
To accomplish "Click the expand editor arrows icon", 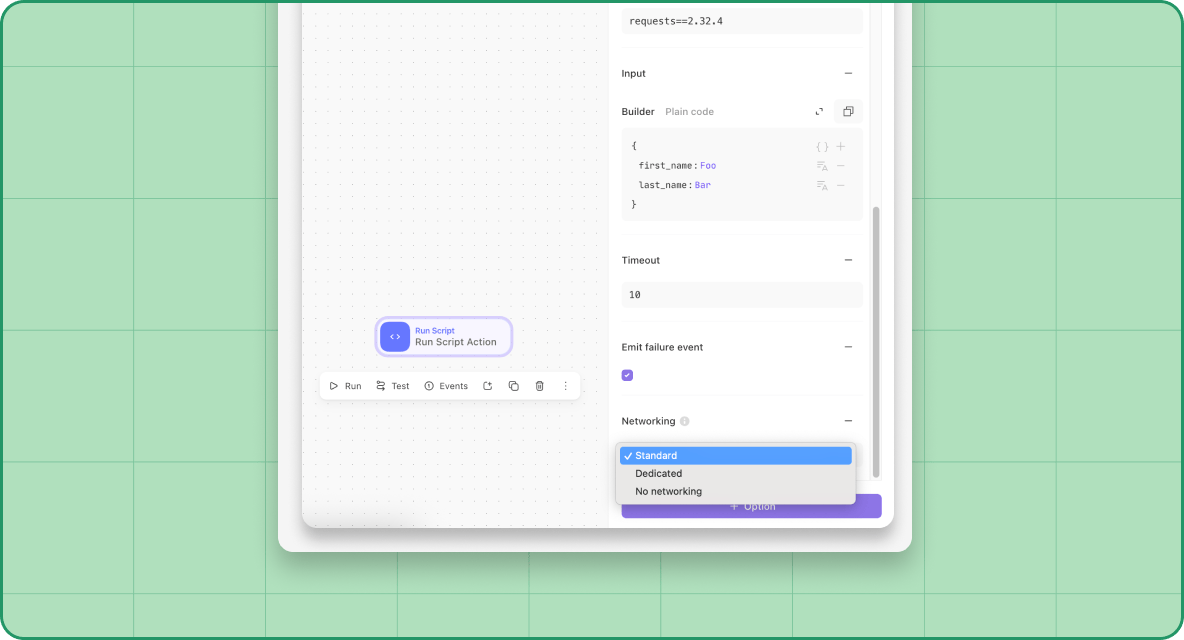I will 819,112.
